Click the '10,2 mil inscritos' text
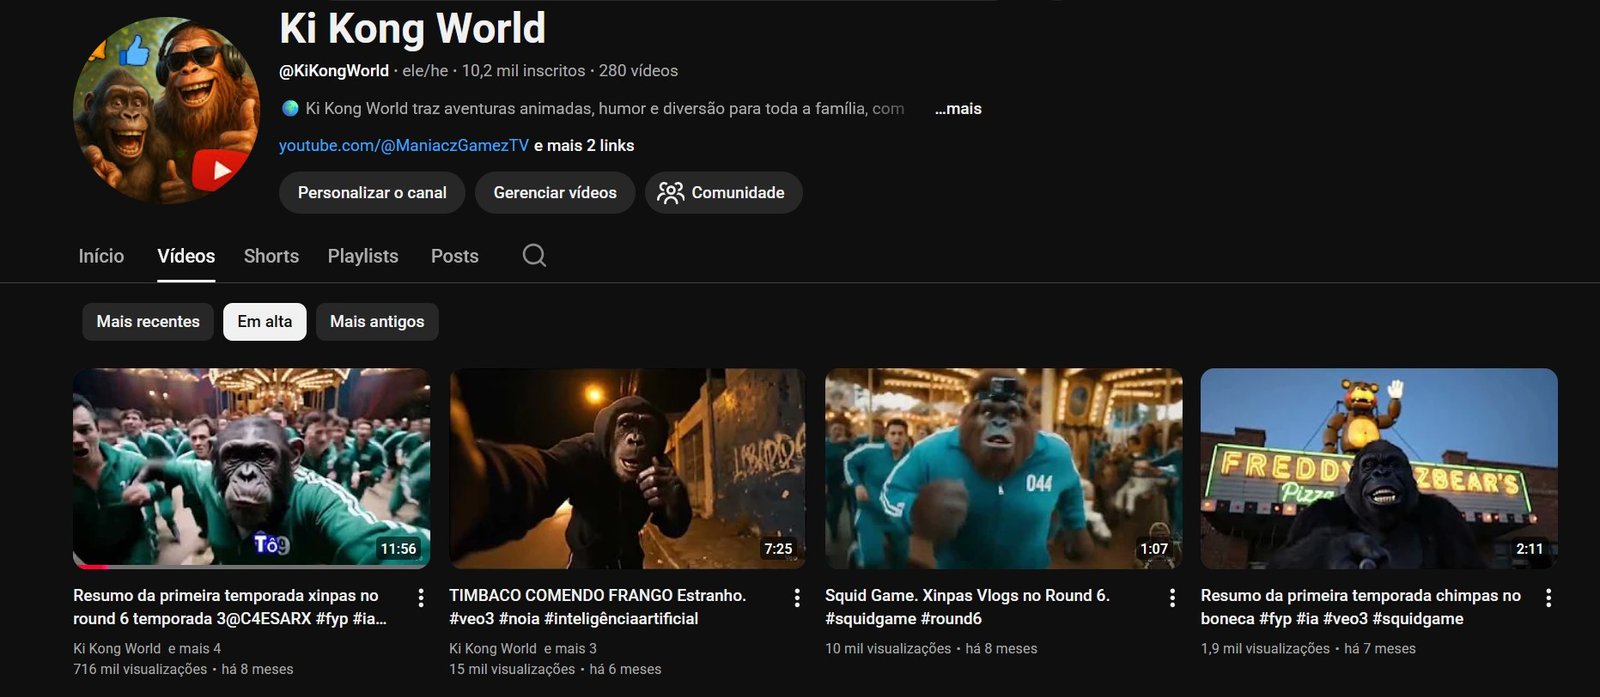 pyautogui.click(x=523, y=71)
